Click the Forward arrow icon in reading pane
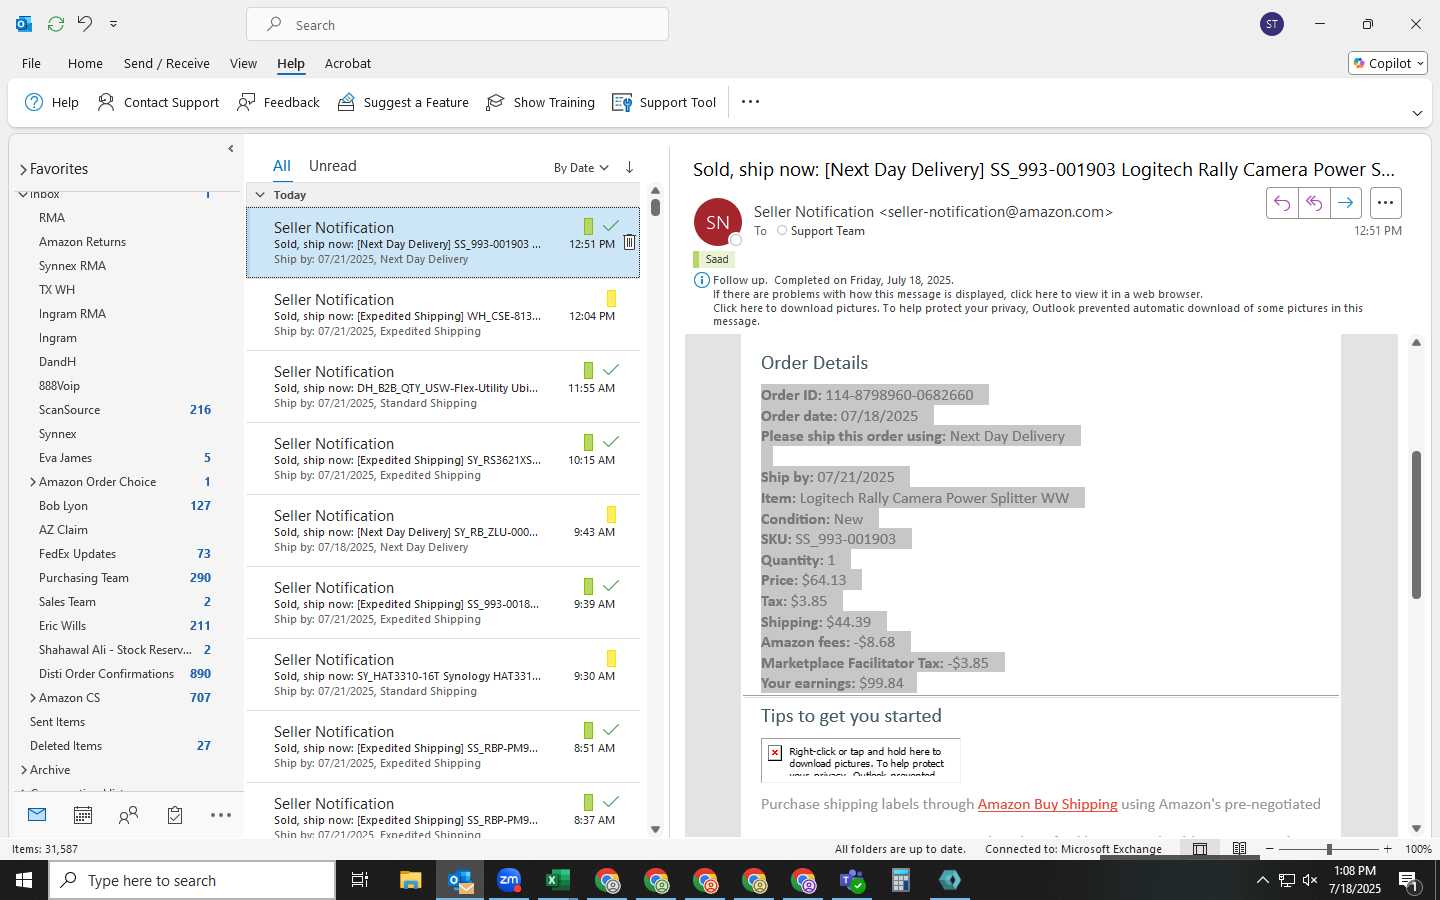Image resolution: width=1440 pixels, height=900 pixels. click(x=1346, y=203)
